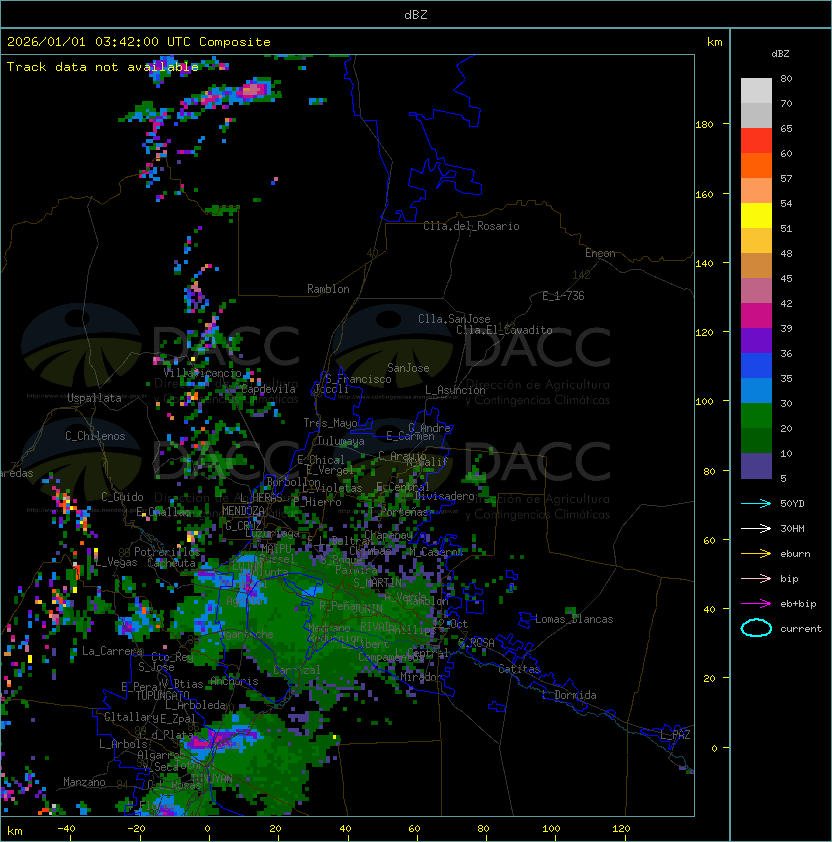Pick the bright yellow swatch in dBZ scale
The width and height of the screenshot is (832, 842).
pos(756,216)
